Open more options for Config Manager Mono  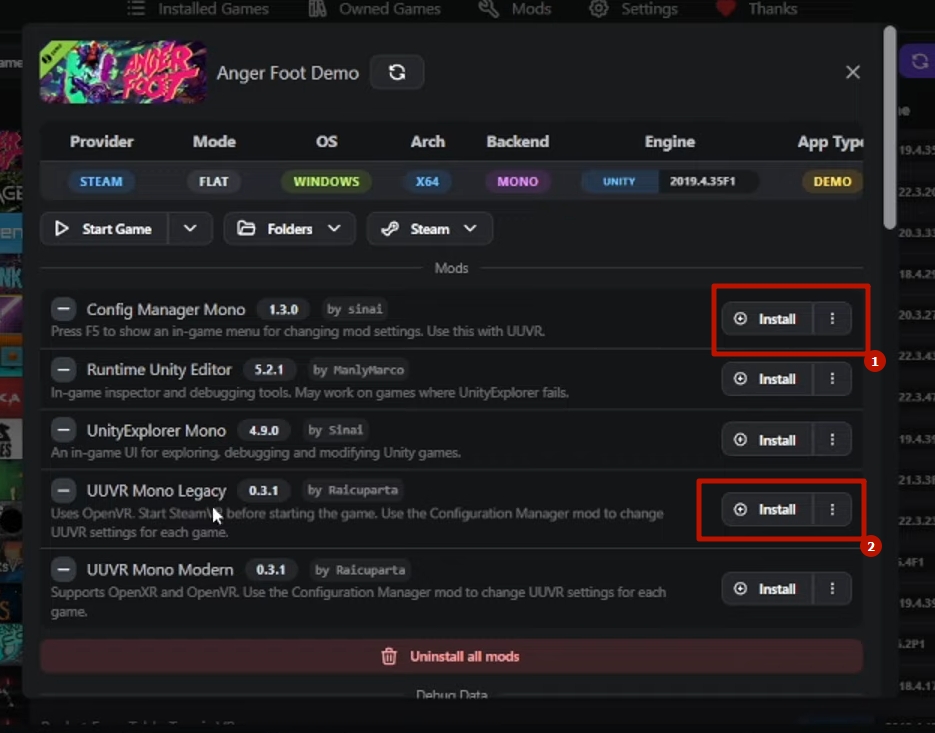832,318
